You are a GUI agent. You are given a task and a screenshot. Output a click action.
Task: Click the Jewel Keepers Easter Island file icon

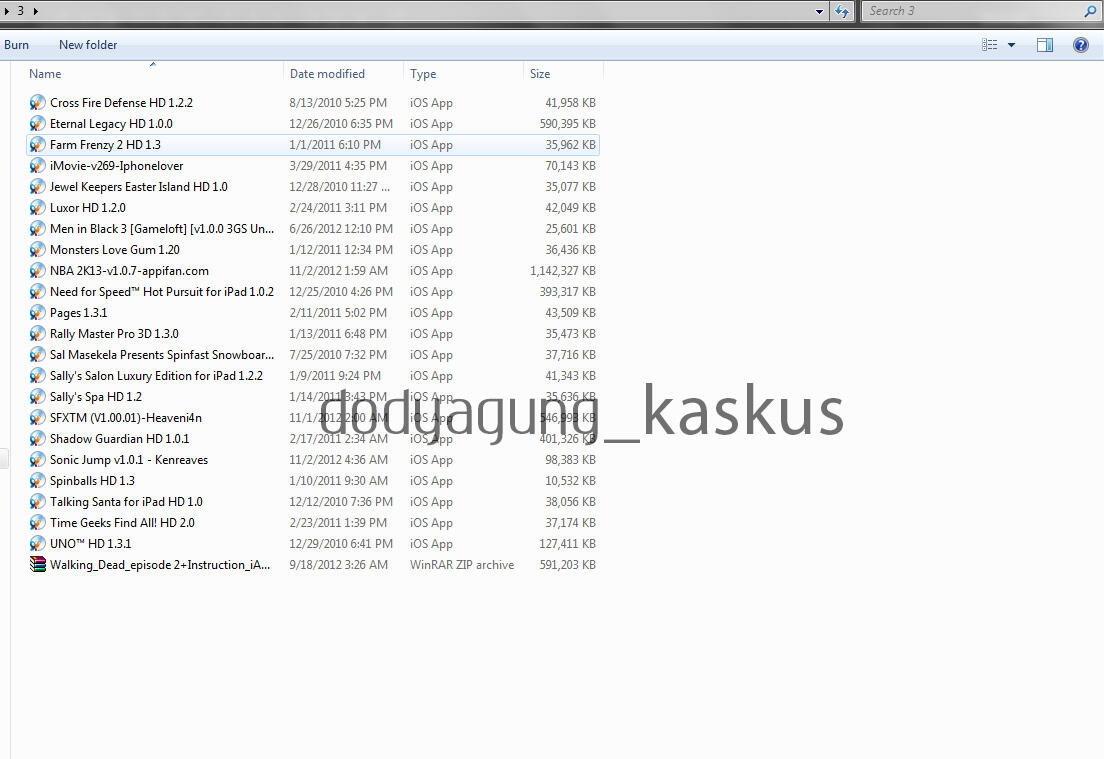tap(37, 187)
